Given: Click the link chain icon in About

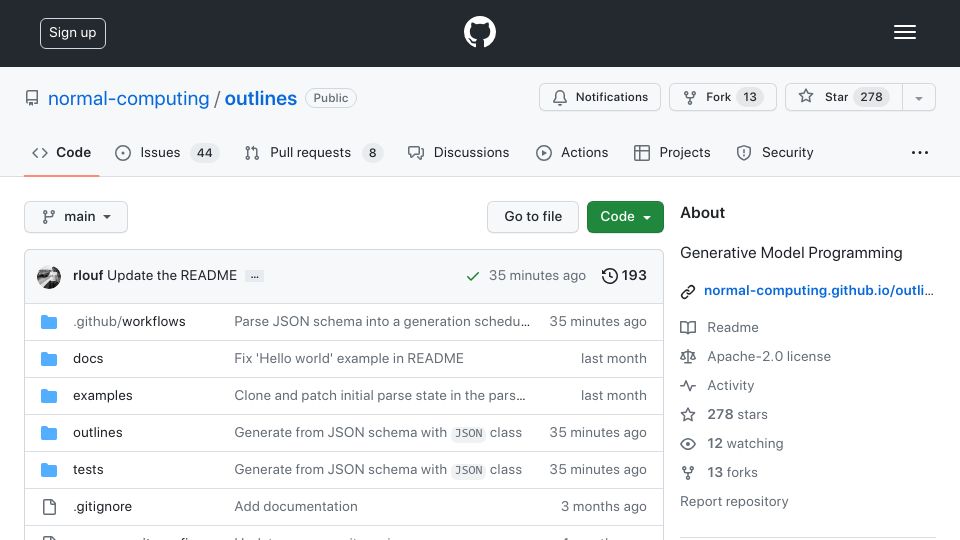Looking at the screenshot, I should pos(688,291).
